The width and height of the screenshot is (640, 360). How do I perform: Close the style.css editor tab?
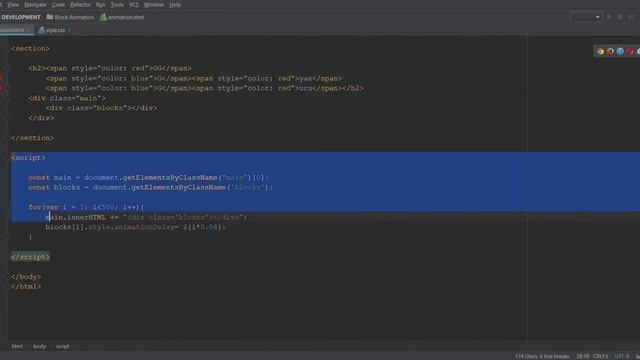pyautogui.click(x=69, y=30)
